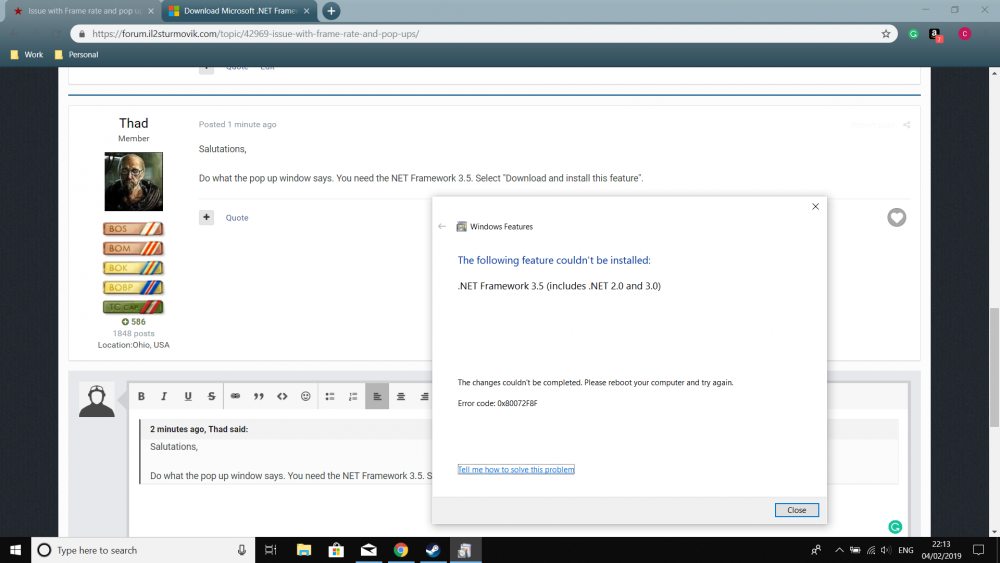The width and height of the screenshot is (1000, 563).
Task: Click 'Tell me how to solve this problem' link
Action: point(516,470)
